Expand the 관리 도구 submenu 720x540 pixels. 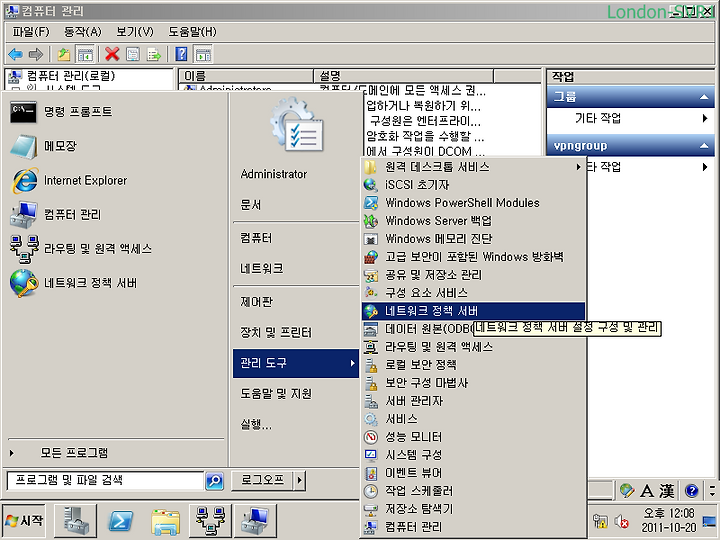(x=296, y=363)
